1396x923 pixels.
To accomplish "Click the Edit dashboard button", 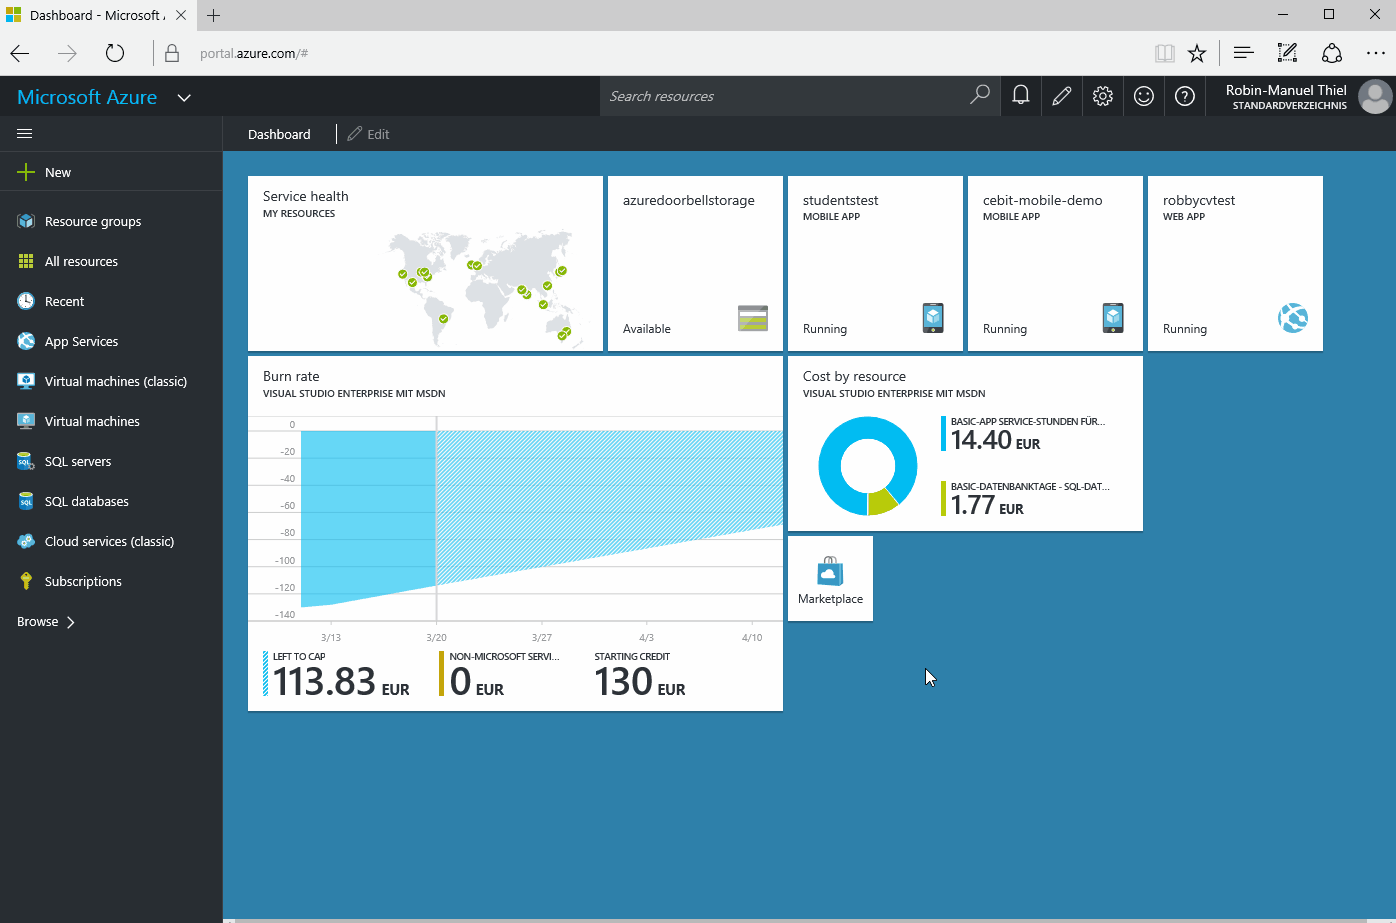I will [x=368, y=134].
